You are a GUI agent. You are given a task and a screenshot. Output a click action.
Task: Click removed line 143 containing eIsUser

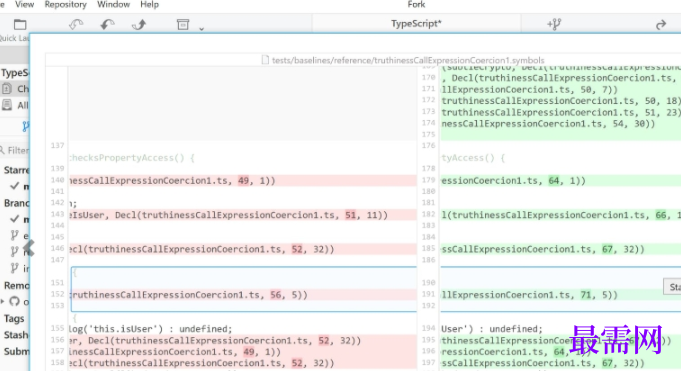[242, 215]
